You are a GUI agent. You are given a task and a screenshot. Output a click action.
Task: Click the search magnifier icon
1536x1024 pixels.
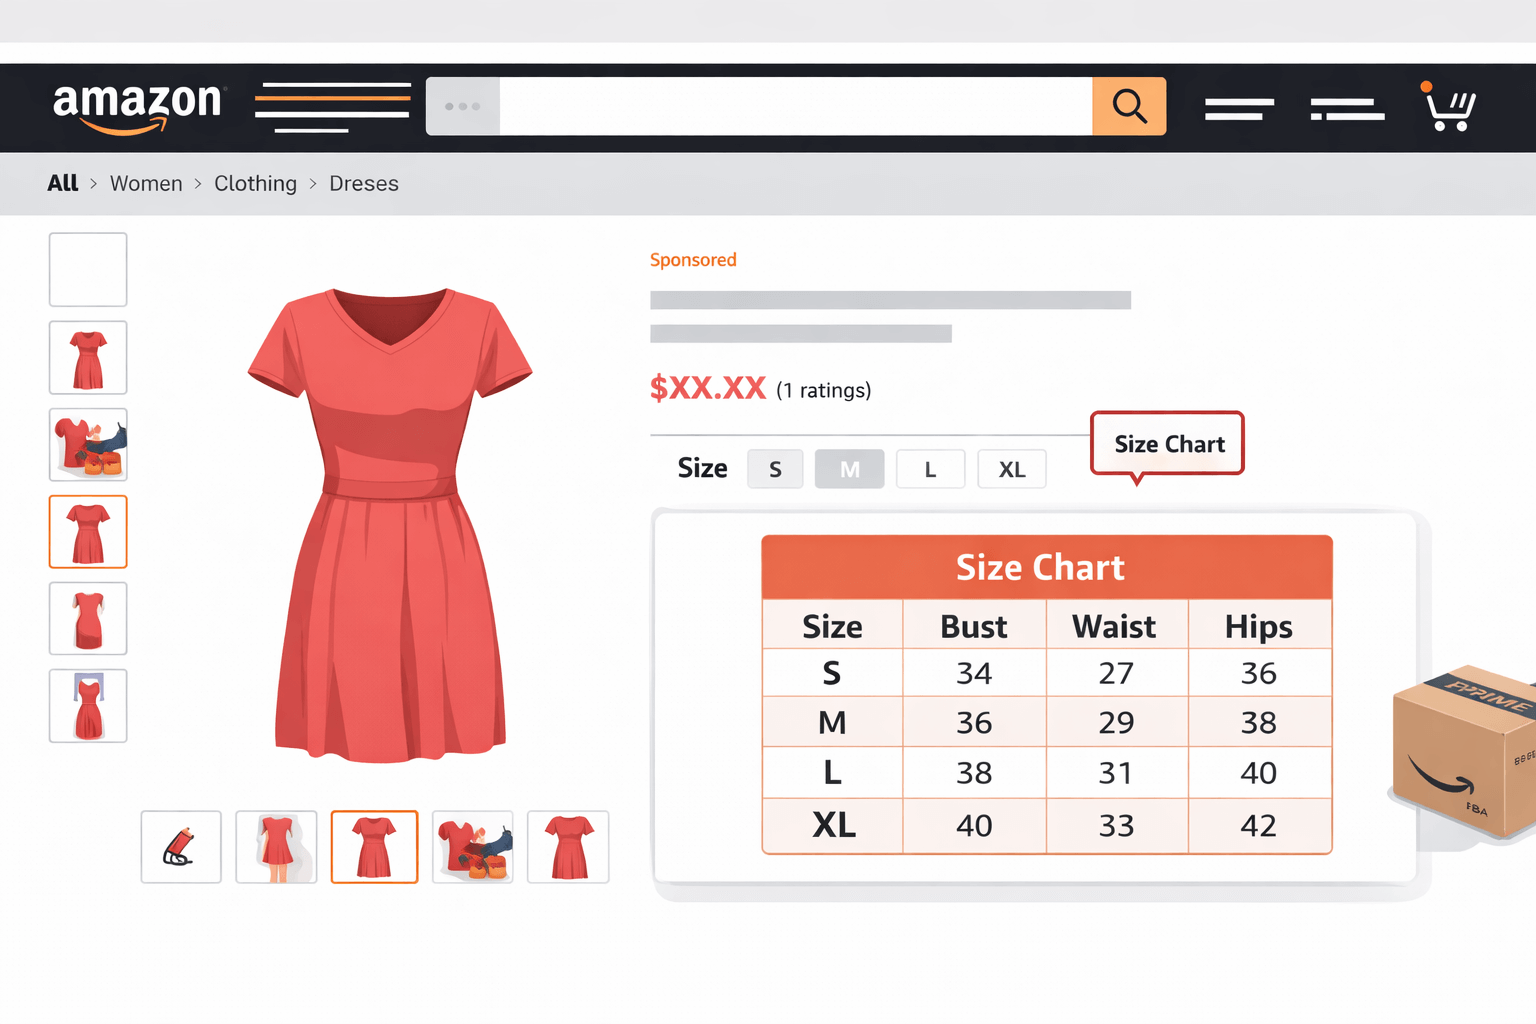pyautogui.click(x=1130, y=106)
